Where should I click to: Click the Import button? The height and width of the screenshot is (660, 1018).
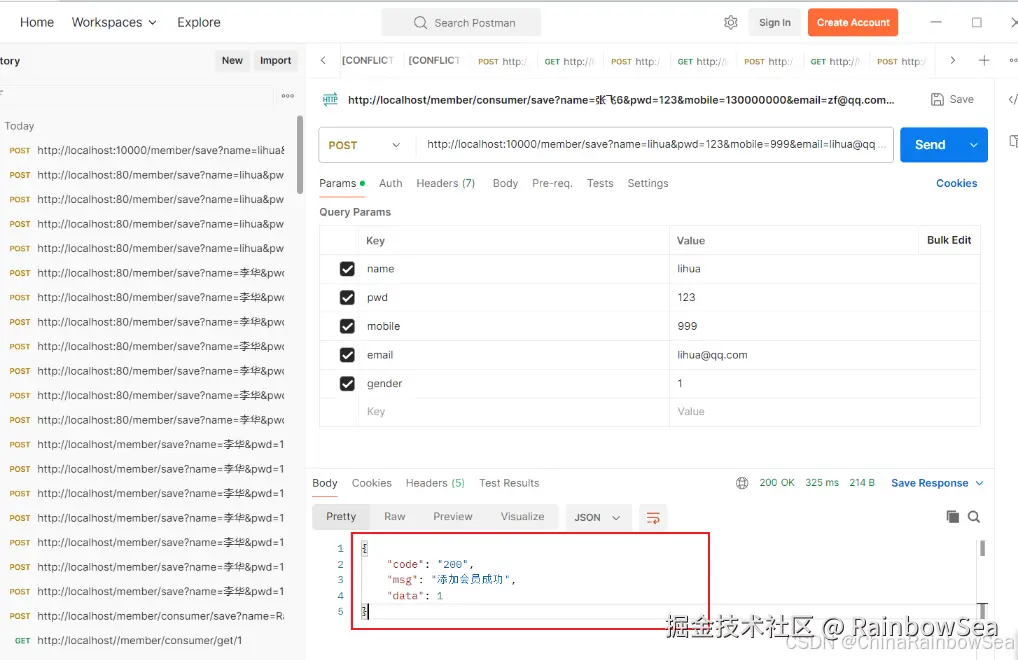pos(275,60)
